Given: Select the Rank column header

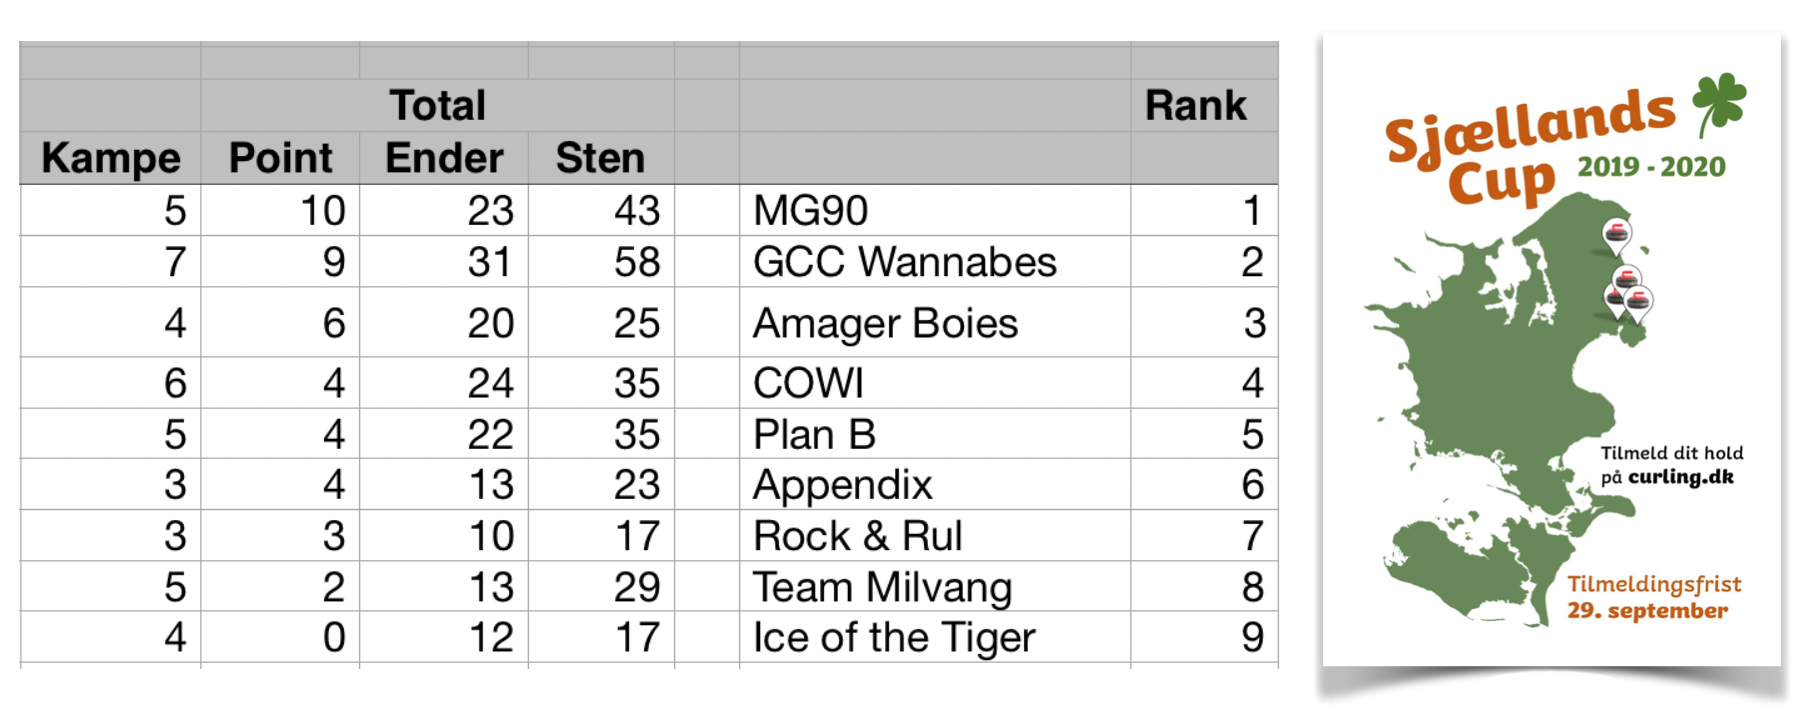Looking at the screenshot, I should (1195, 105).
